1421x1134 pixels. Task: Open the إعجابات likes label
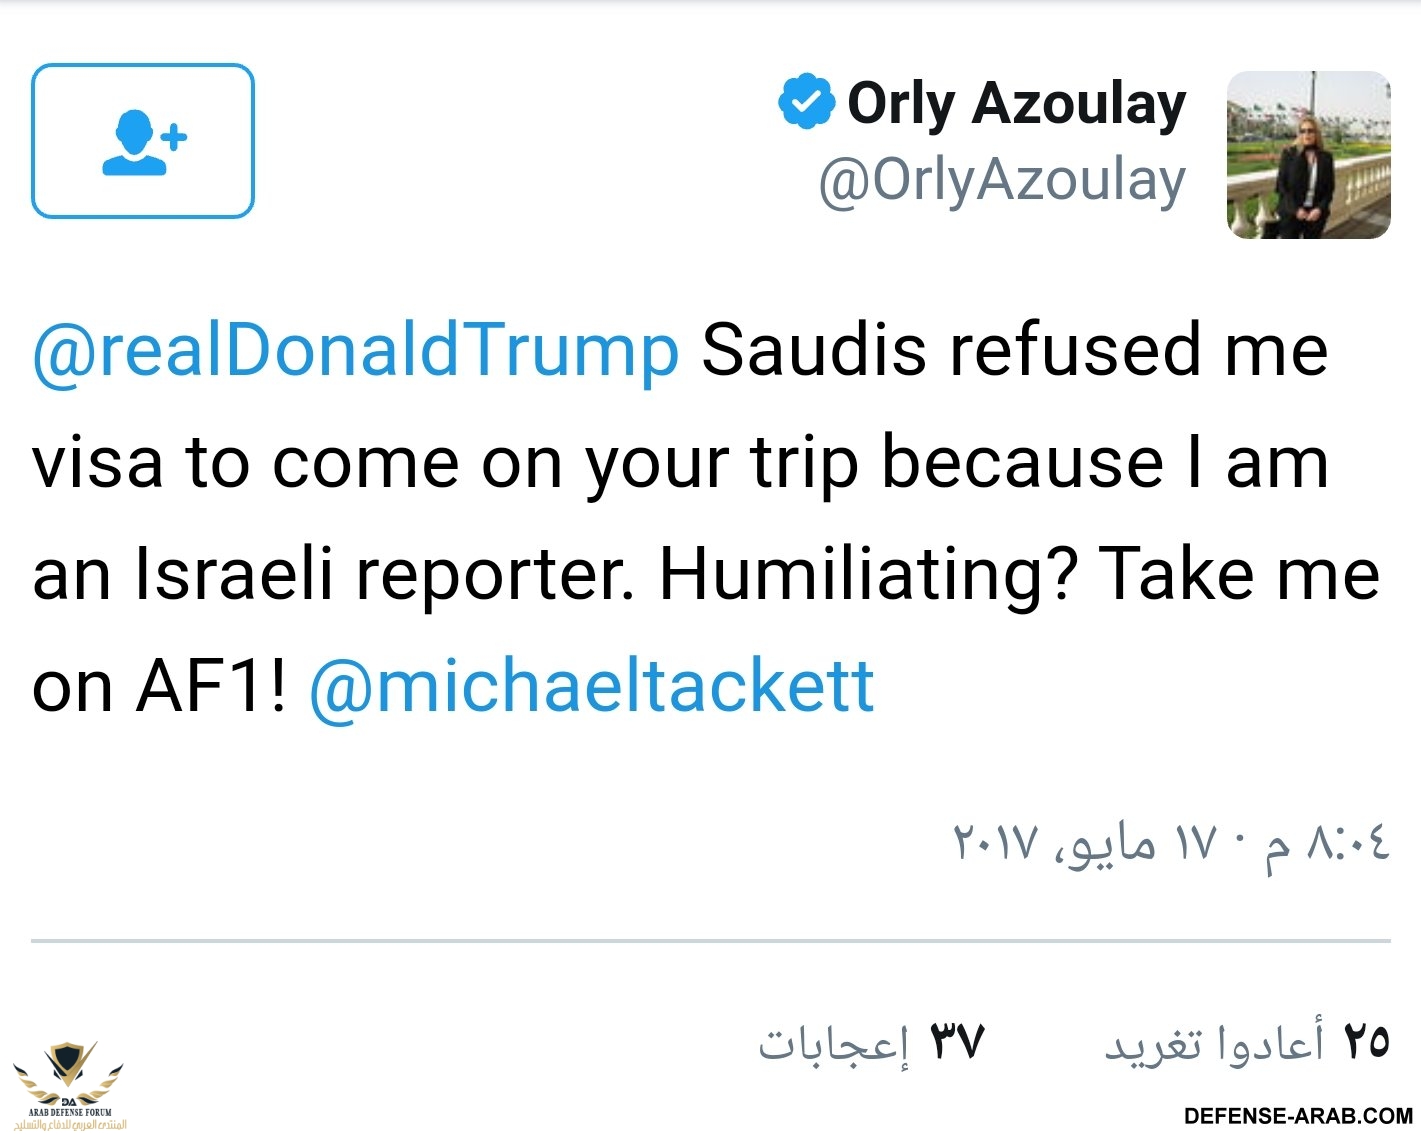pyautogui.click(x=834, y=1044)
